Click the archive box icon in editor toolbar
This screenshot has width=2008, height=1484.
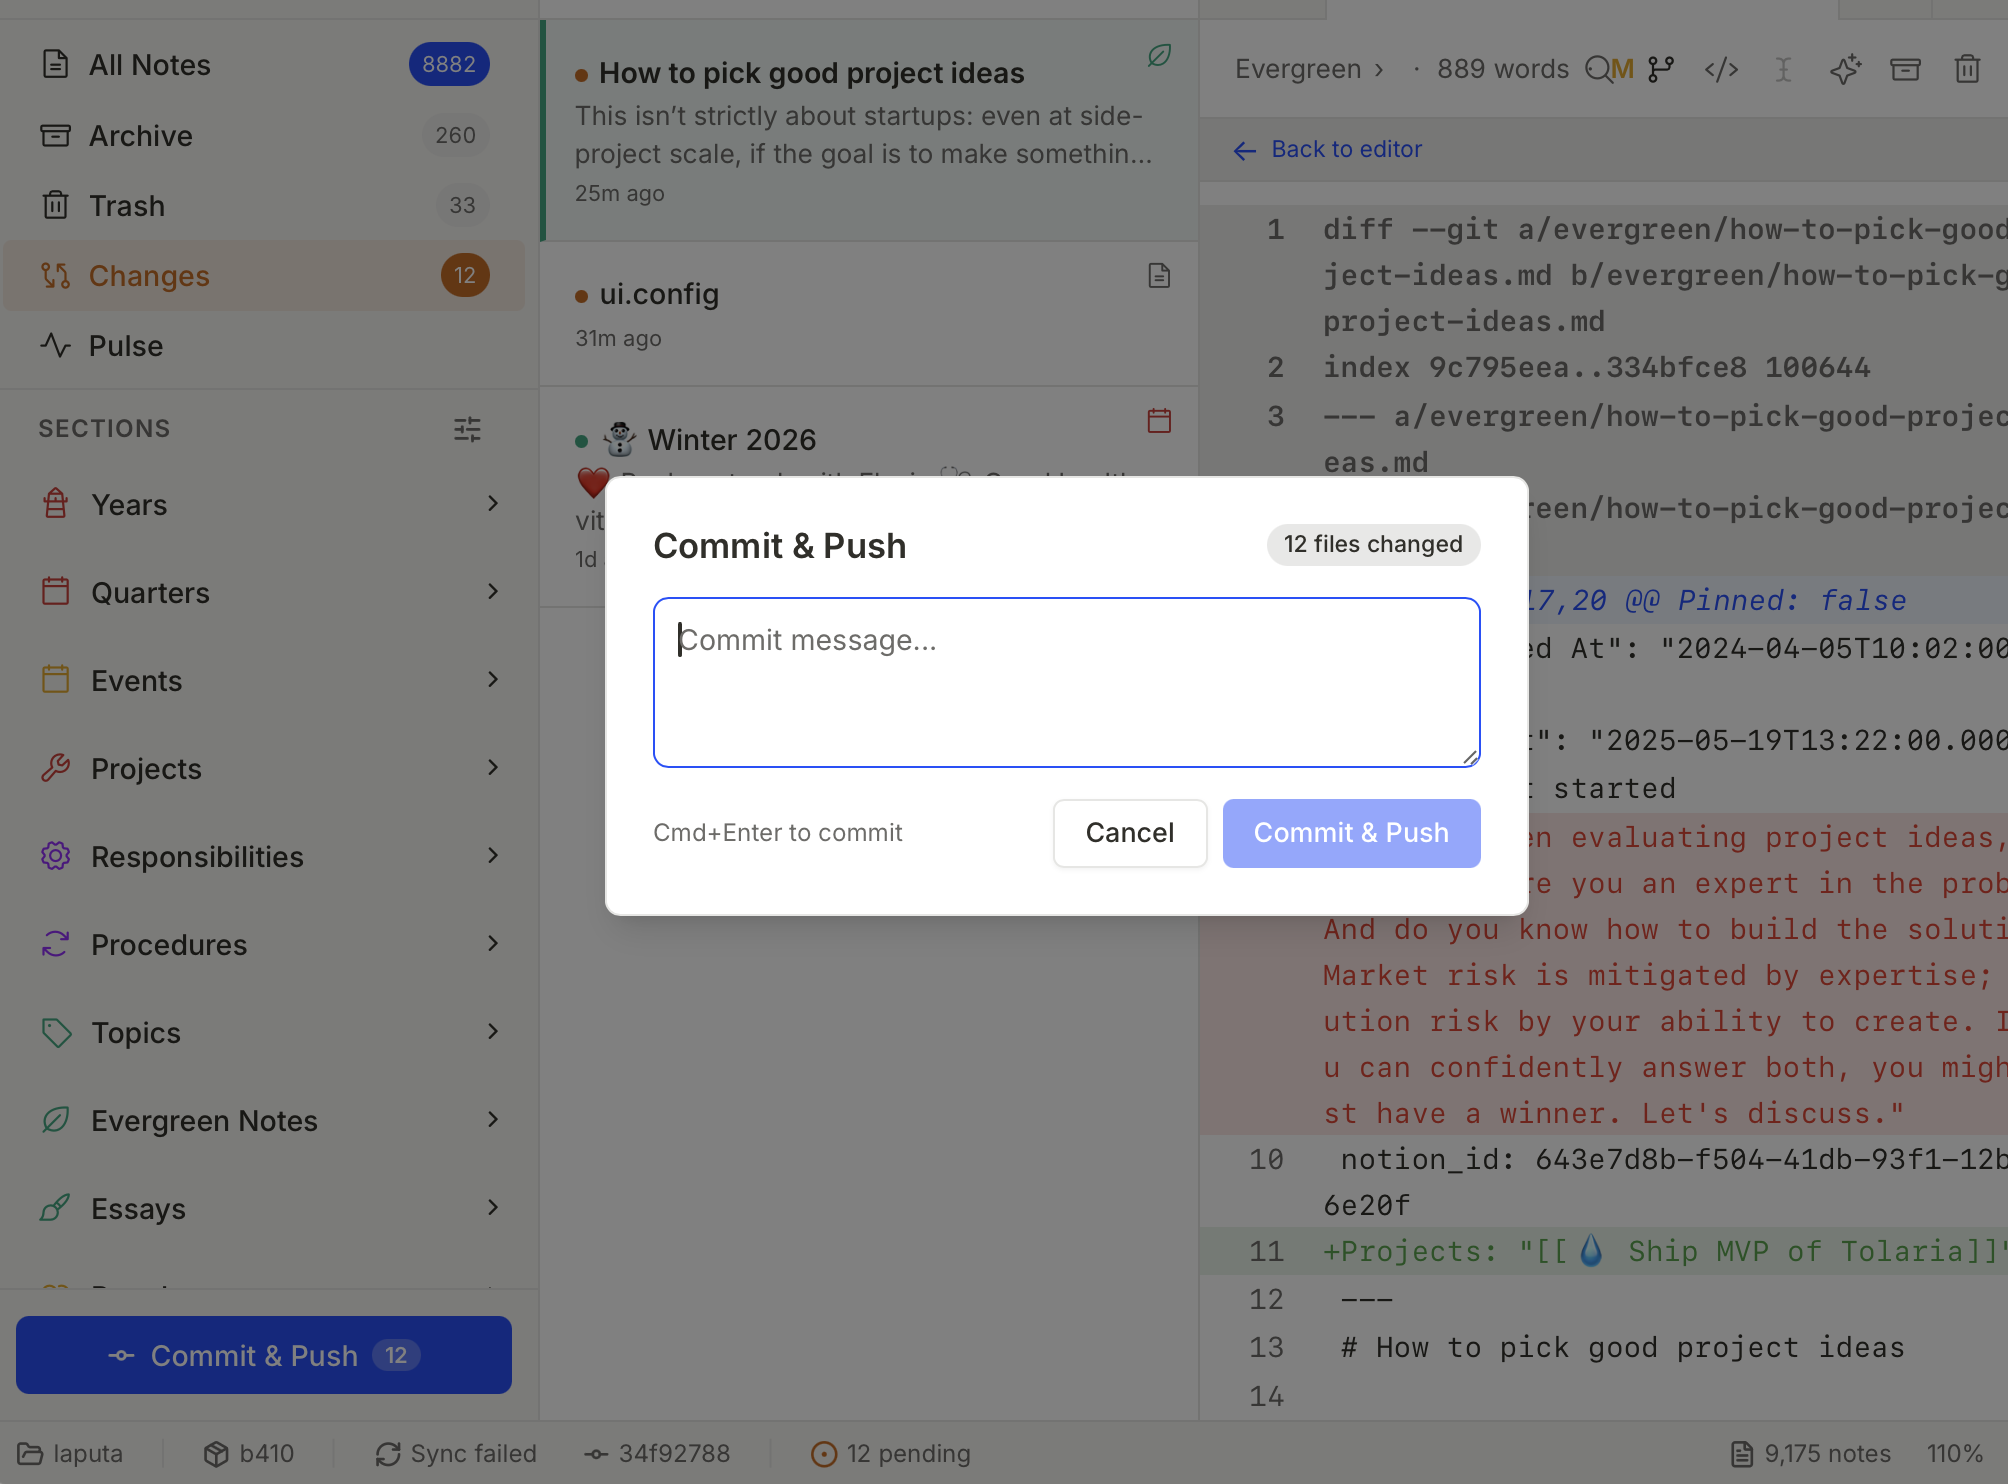(x=1905, y=69)
